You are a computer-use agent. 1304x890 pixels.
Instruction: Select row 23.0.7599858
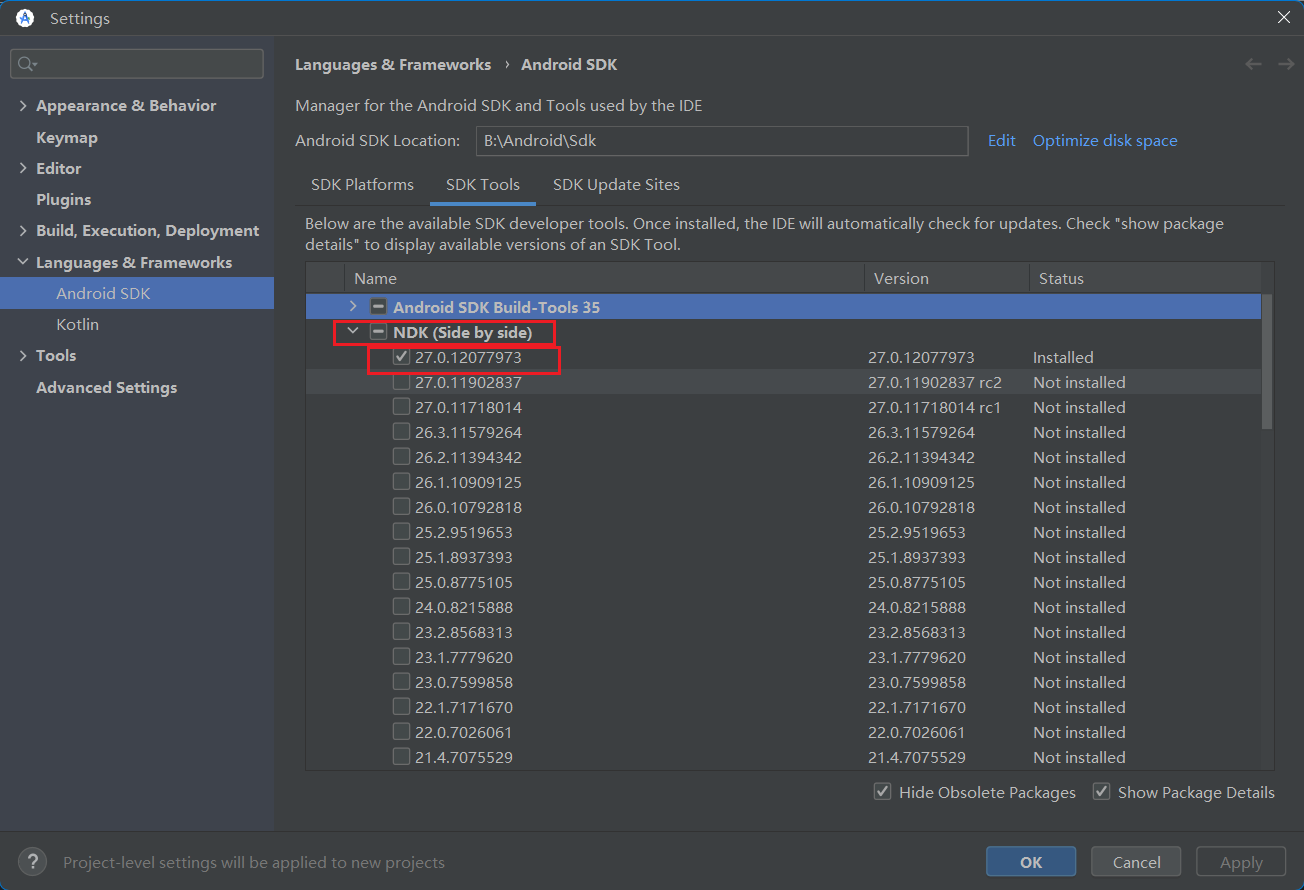(784, 682)
